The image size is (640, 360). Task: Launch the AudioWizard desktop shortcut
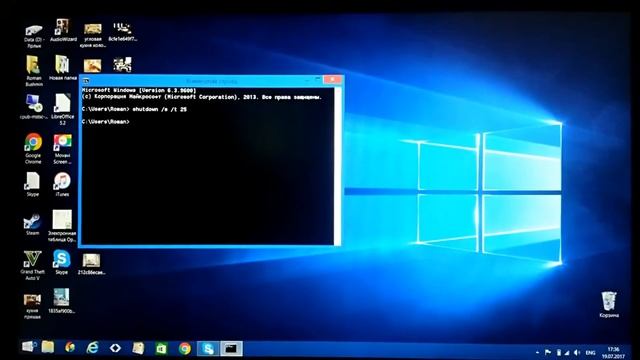[63, 30]
